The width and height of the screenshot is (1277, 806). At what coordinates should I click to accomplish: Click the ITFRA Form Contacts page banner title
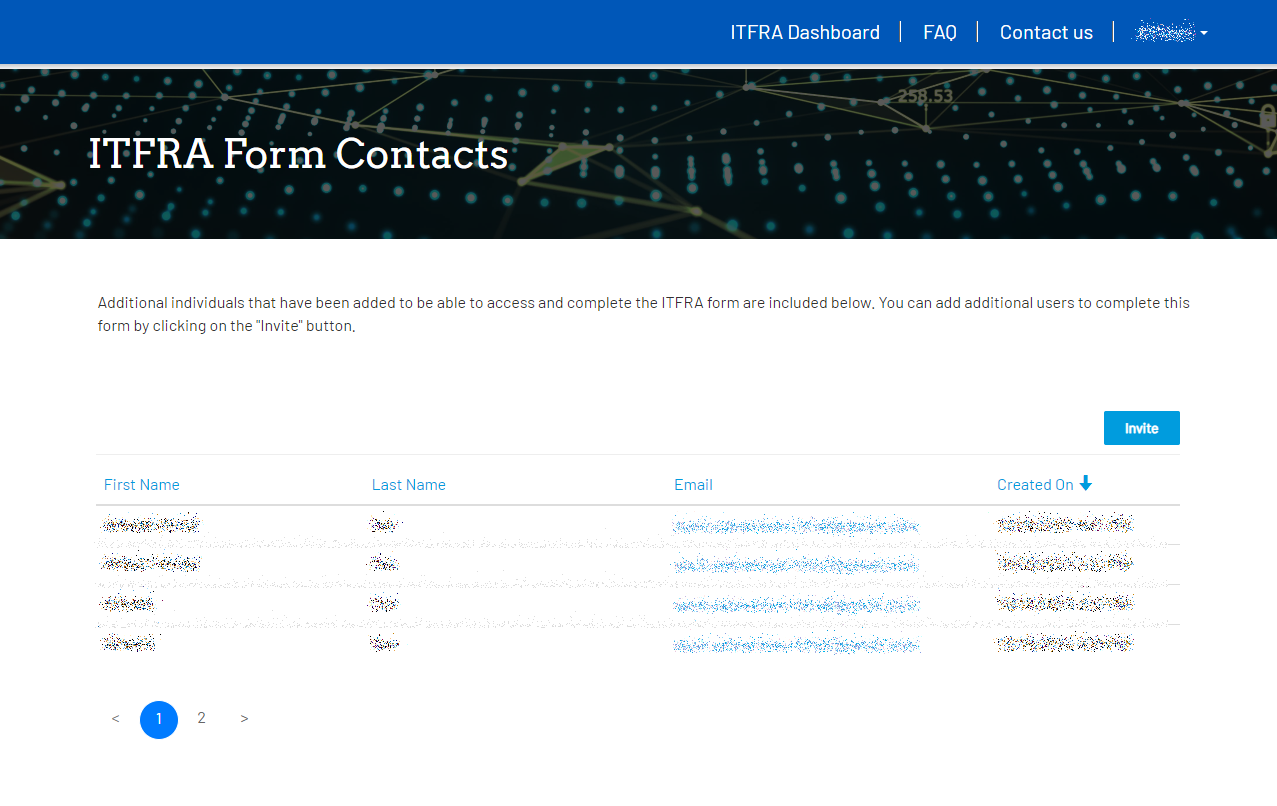point(298,155)
